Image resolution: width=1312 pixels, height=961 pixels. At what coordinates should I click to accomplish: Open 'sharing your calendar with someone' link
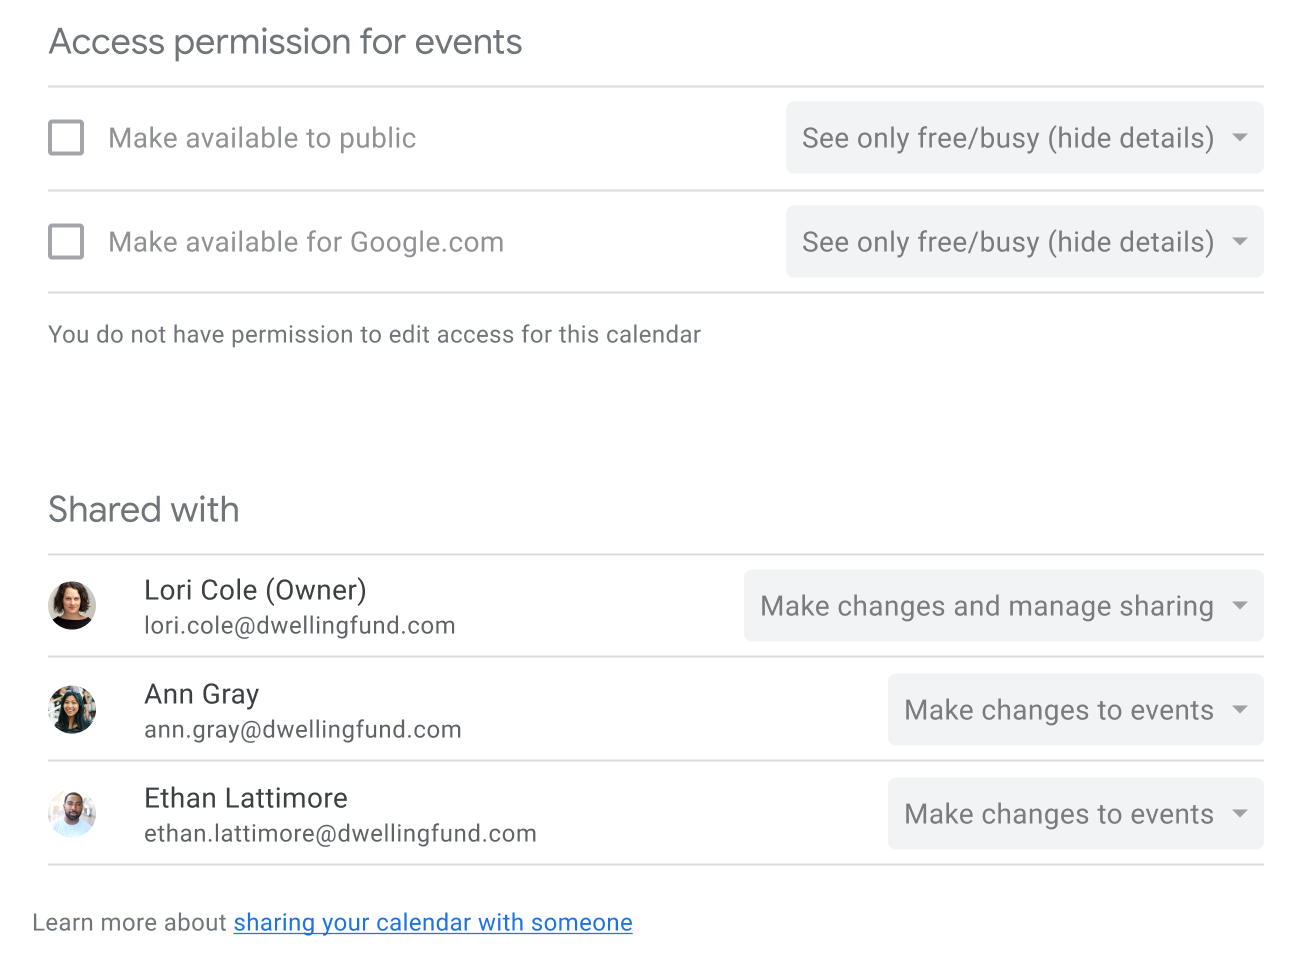point(433,922)
